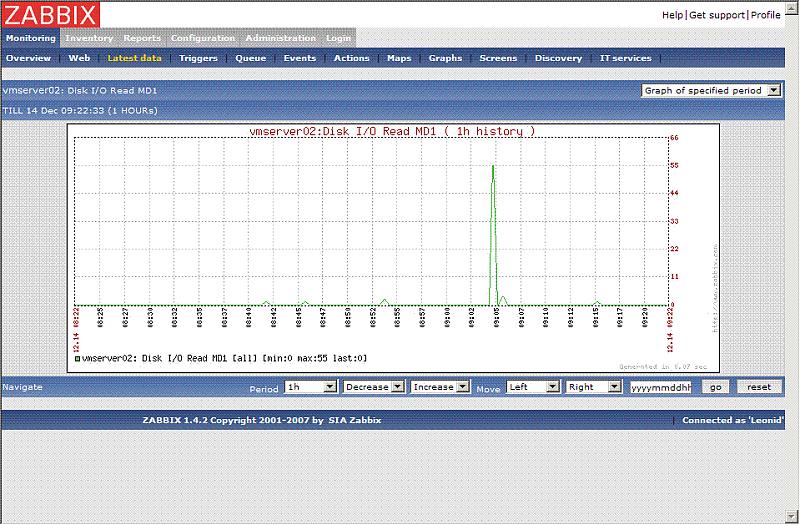Click the ZABBIX logo
800x525 pixels.
tap(51, 15)
